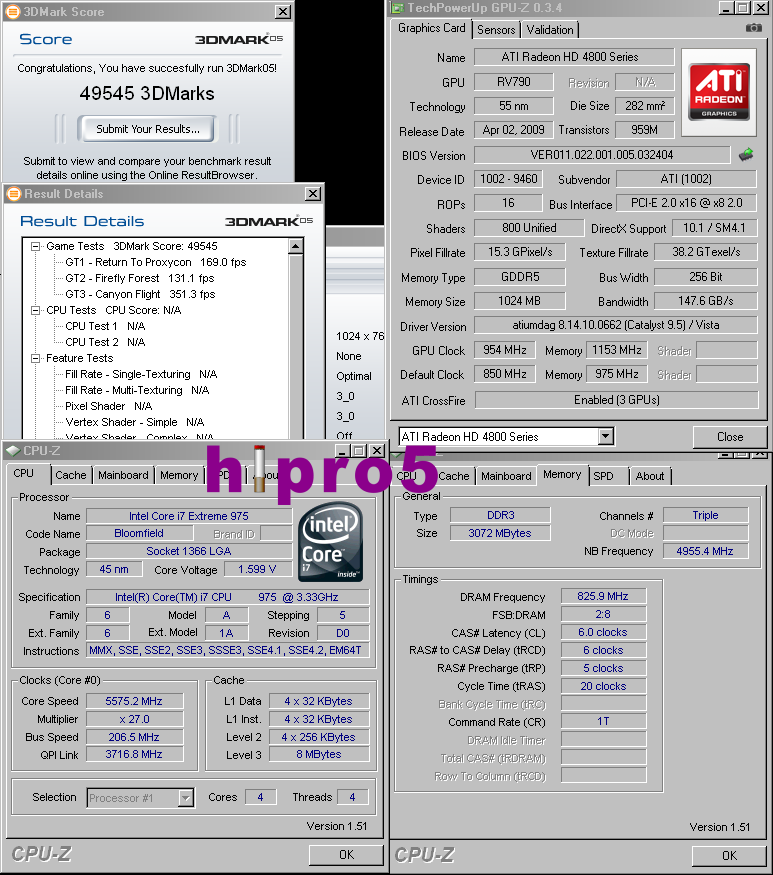Click the GPU Clock 954 MHz field

coord(505,350)
